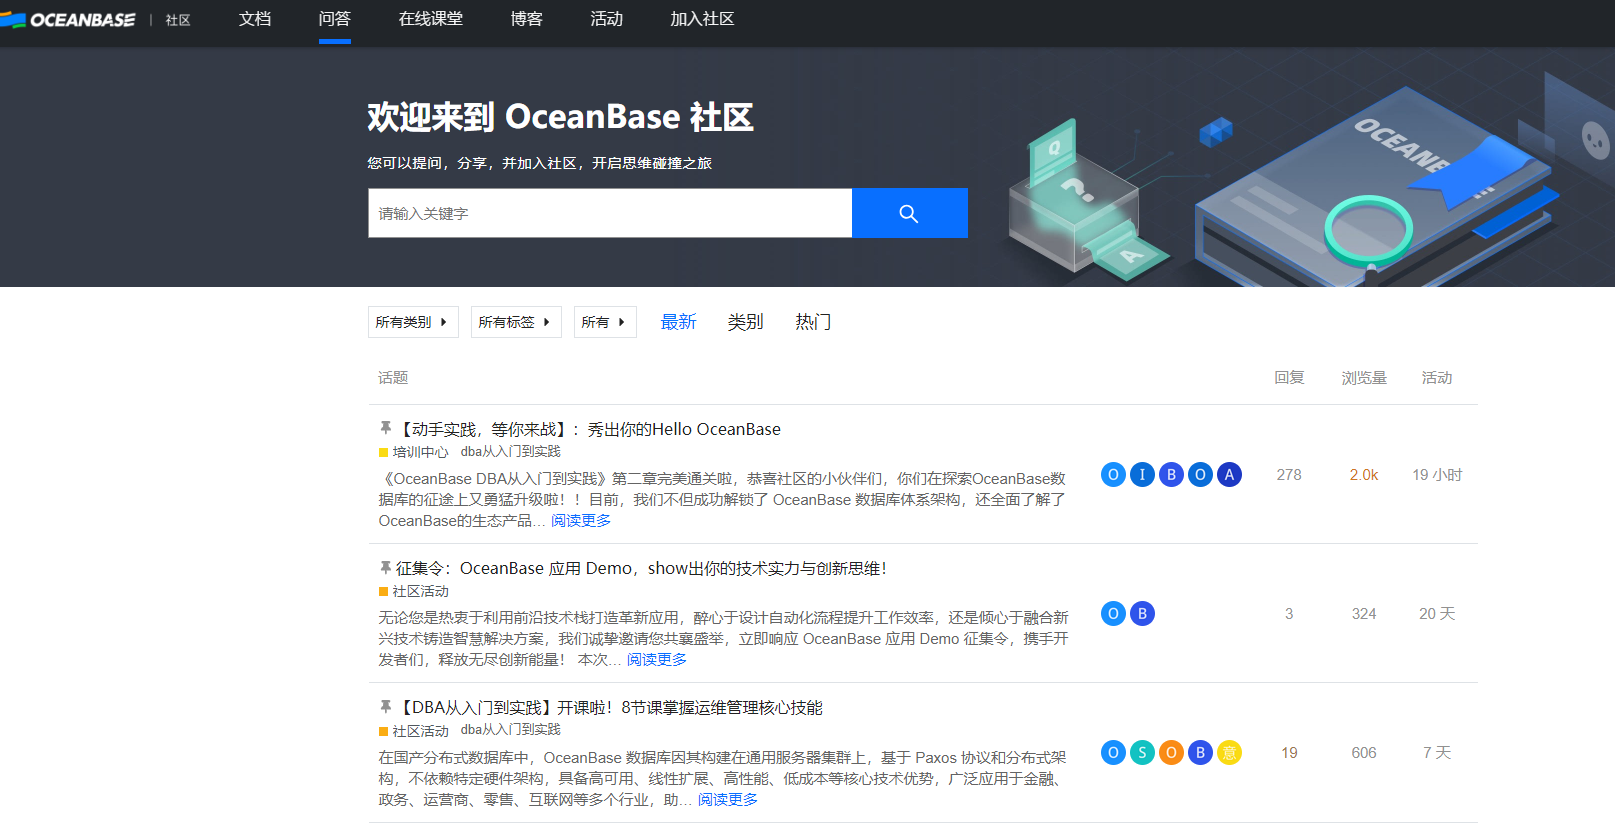Click 加入社区 in the top navigation
The width and height of the screenshot is (1615, 824).
pyautogui.click(x=703, y=19)
